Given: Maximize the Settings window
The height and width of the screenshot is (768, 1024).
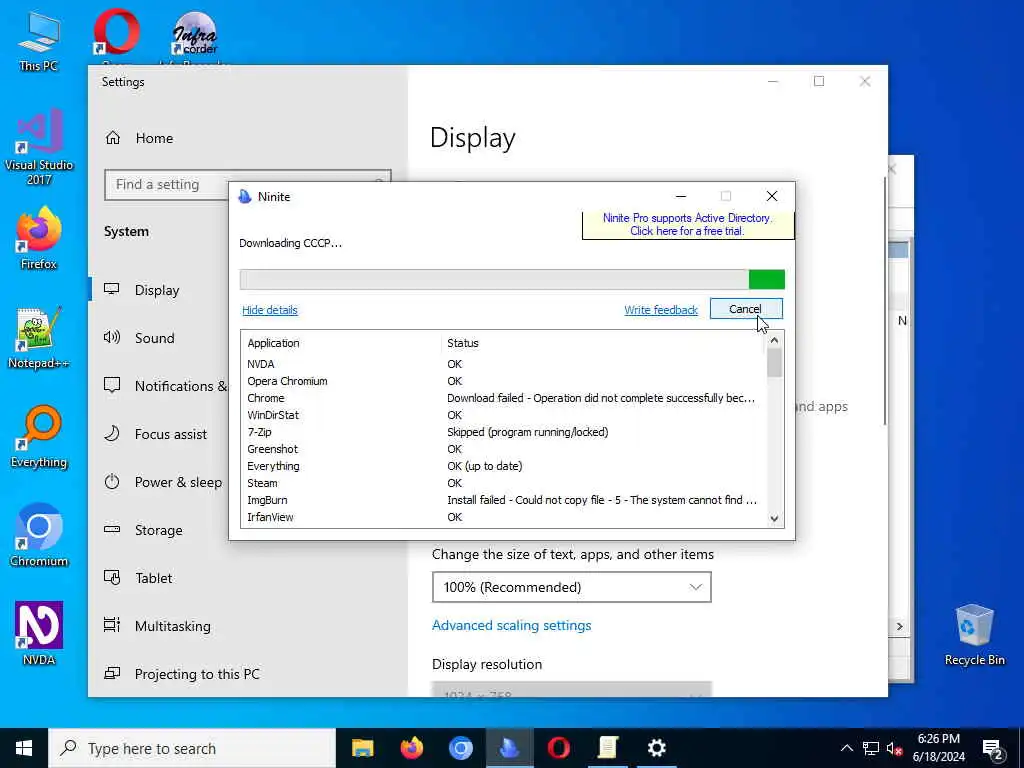Looking at the screenshot, I should point(819,82).
